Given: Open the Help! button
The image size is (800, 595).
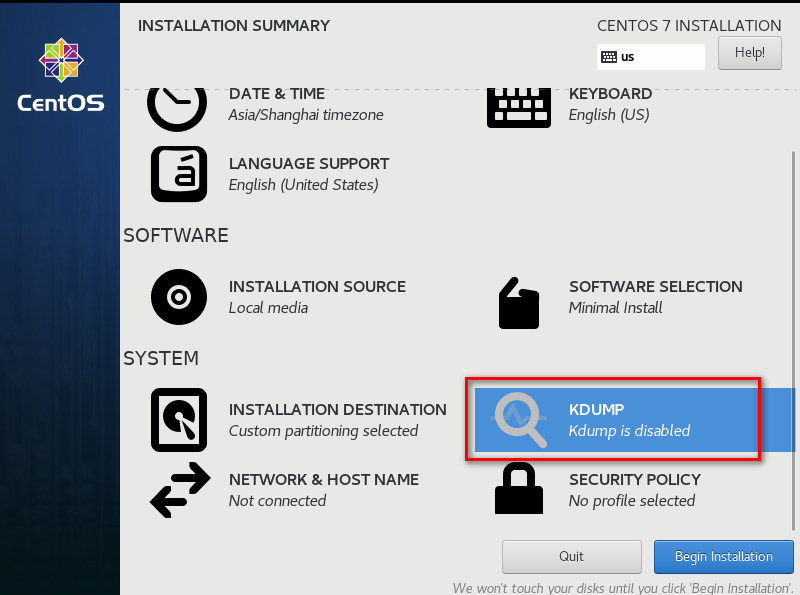Looking at the screenshot, I should (749, 53).
